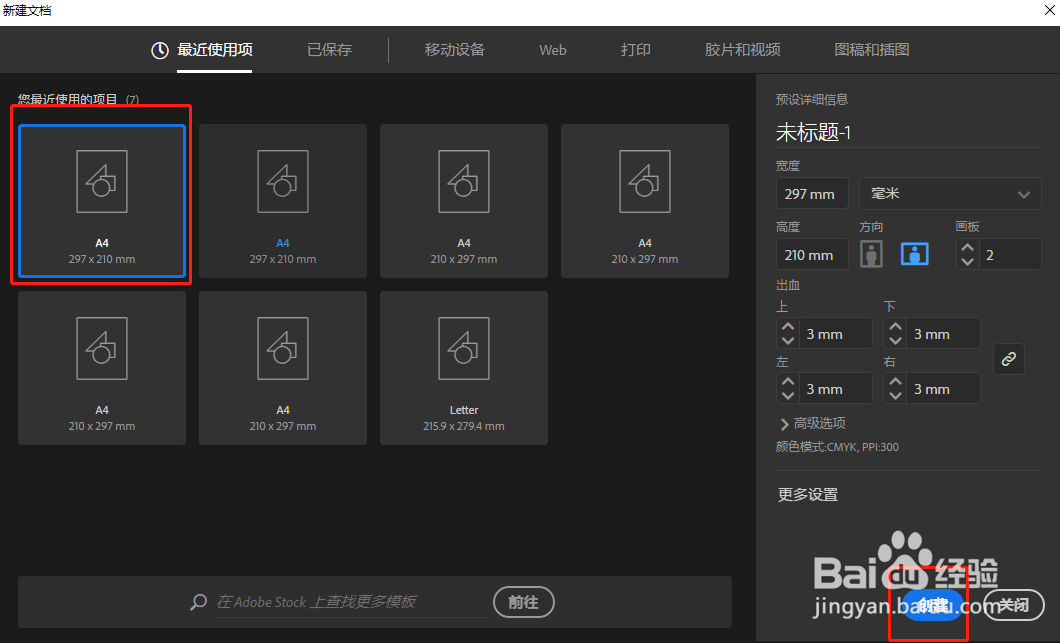The image size is (1060, 643).
Task: Click the clock icon beside 最近使用项
Action: [x=160, y=50]
